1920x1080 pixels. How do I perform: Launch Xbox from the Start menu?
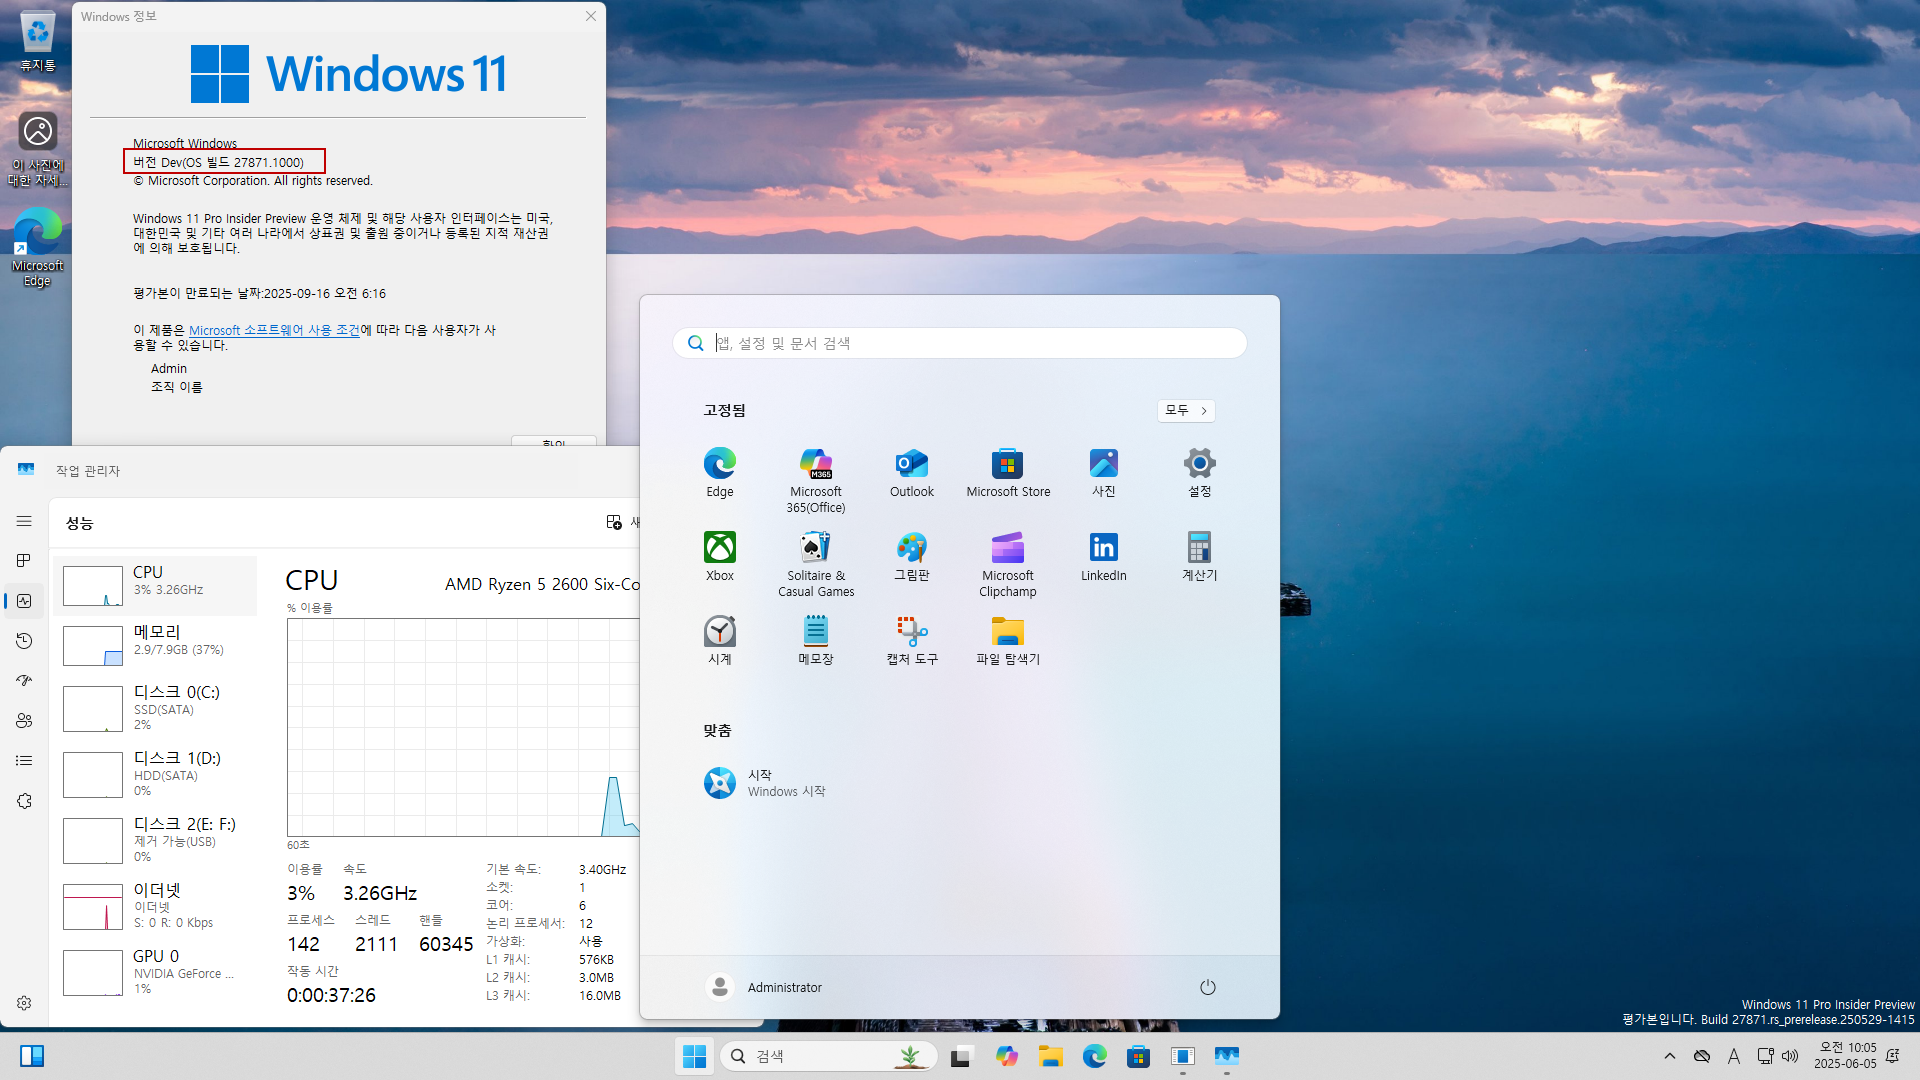coord(719,557)
